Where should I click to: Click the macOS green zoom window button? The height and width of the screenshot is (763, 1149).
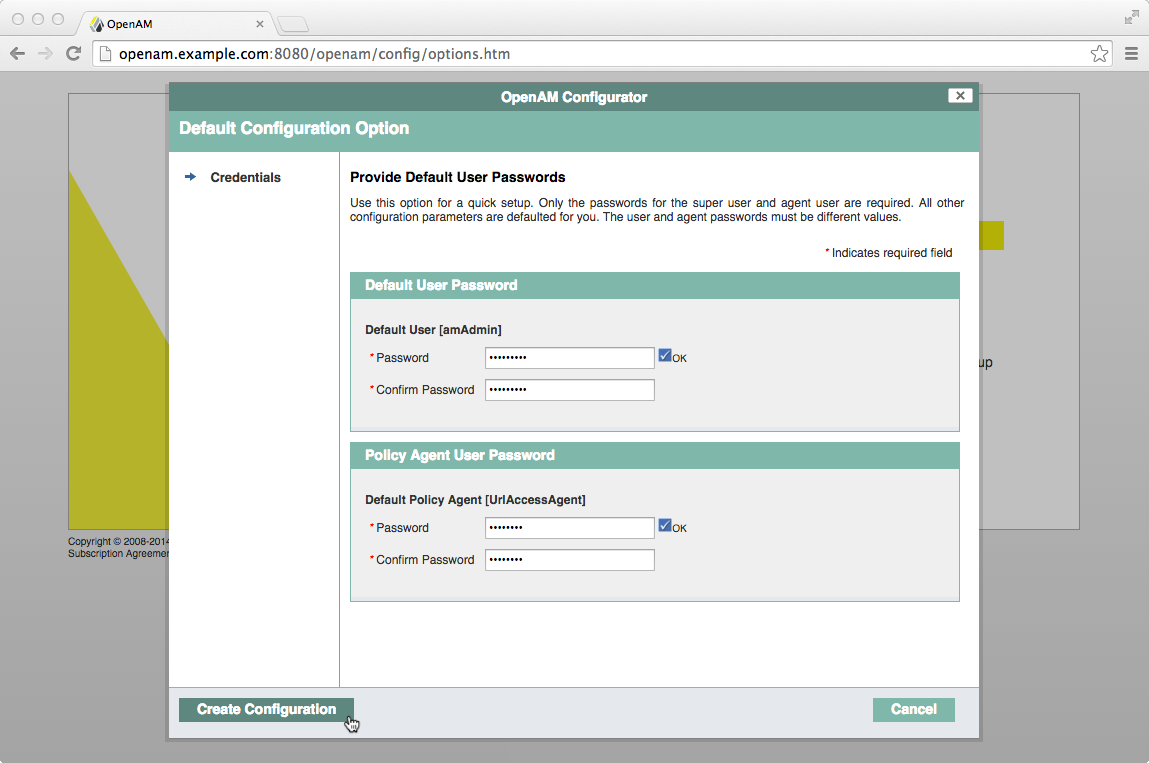(x=58, y=19)
